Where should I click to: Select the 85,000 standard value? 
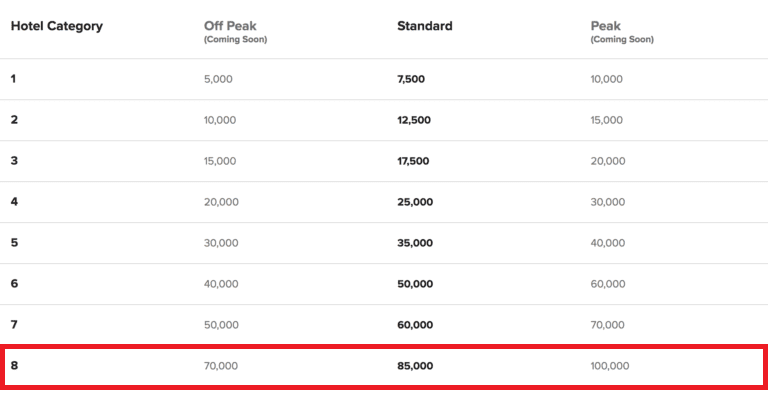(x=415, y=366)
